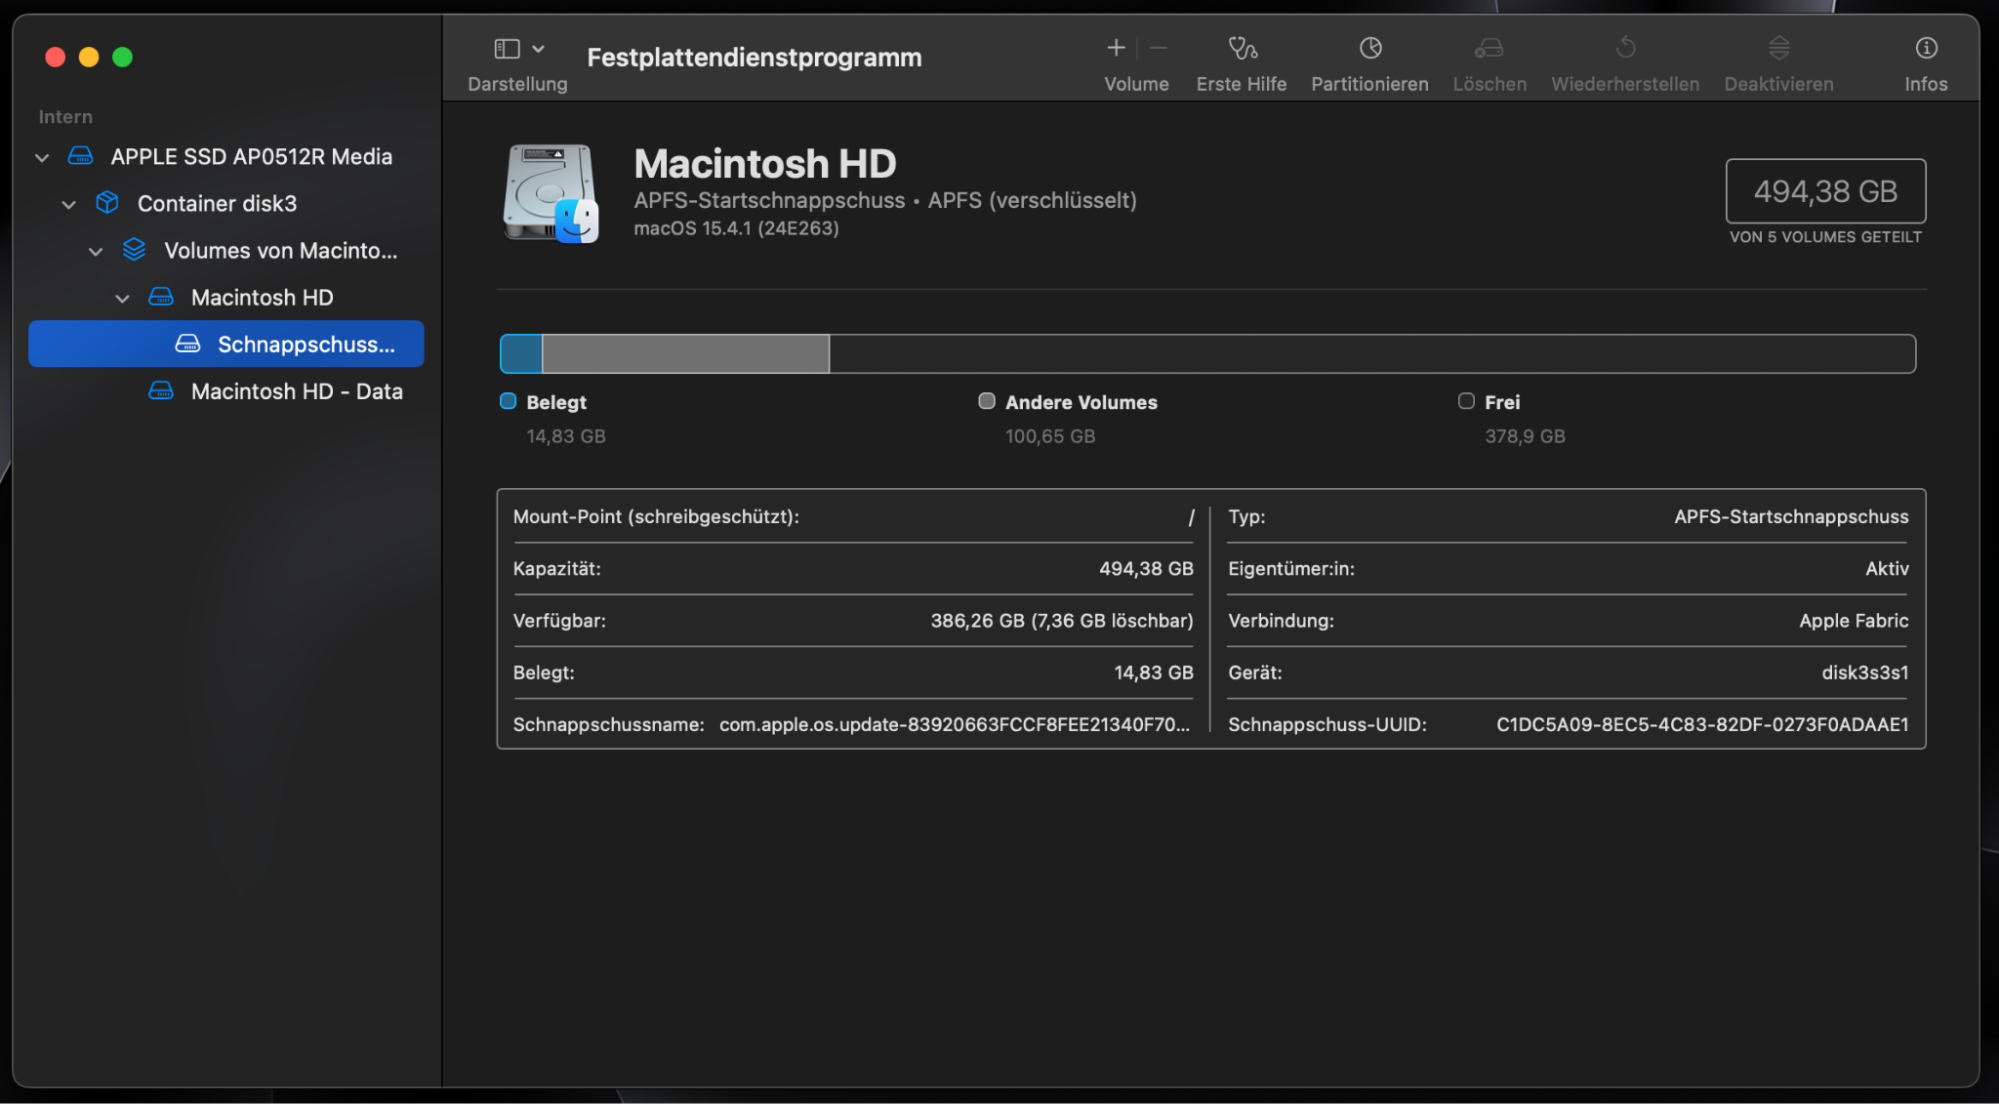1999x1104 pixels.
Task: Click the remove Volume minus icon
Action: pyautogui.click(x=1159, y=48)
